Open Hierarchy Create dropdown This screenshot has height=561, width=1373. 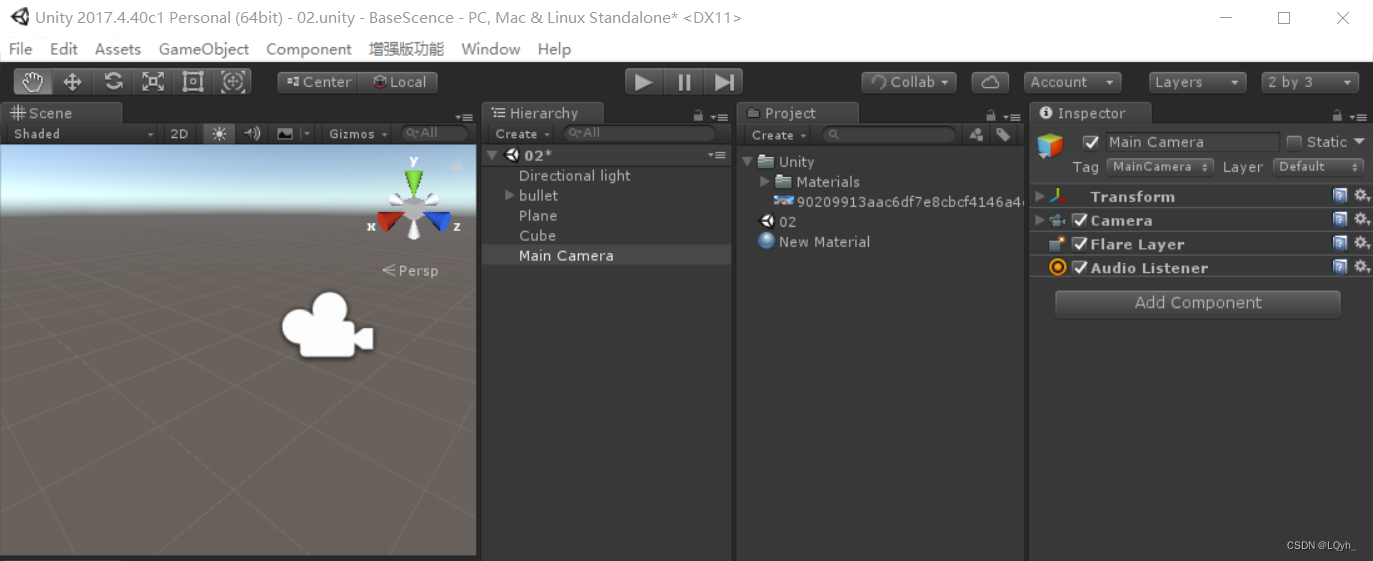pos(523,134)
